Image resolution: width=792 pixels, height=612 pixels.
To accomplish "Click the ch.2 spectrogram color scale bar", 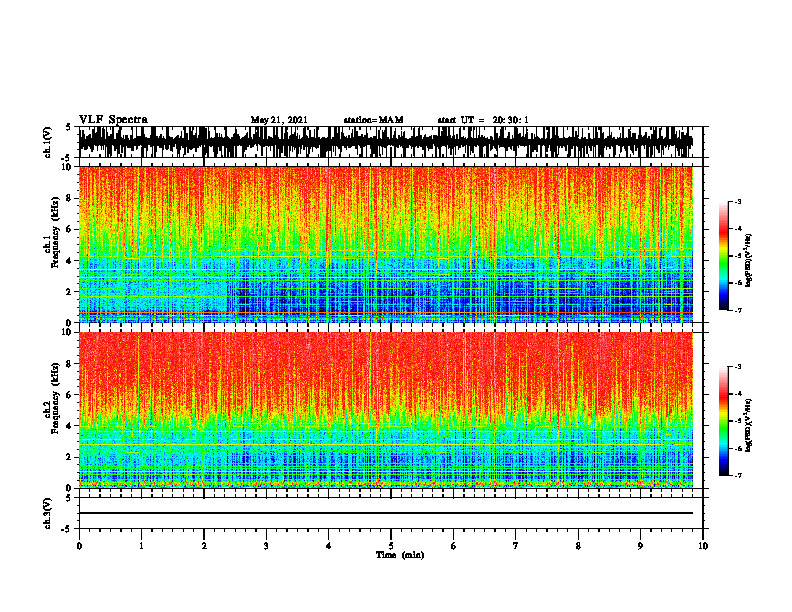I will click(723, 421).
